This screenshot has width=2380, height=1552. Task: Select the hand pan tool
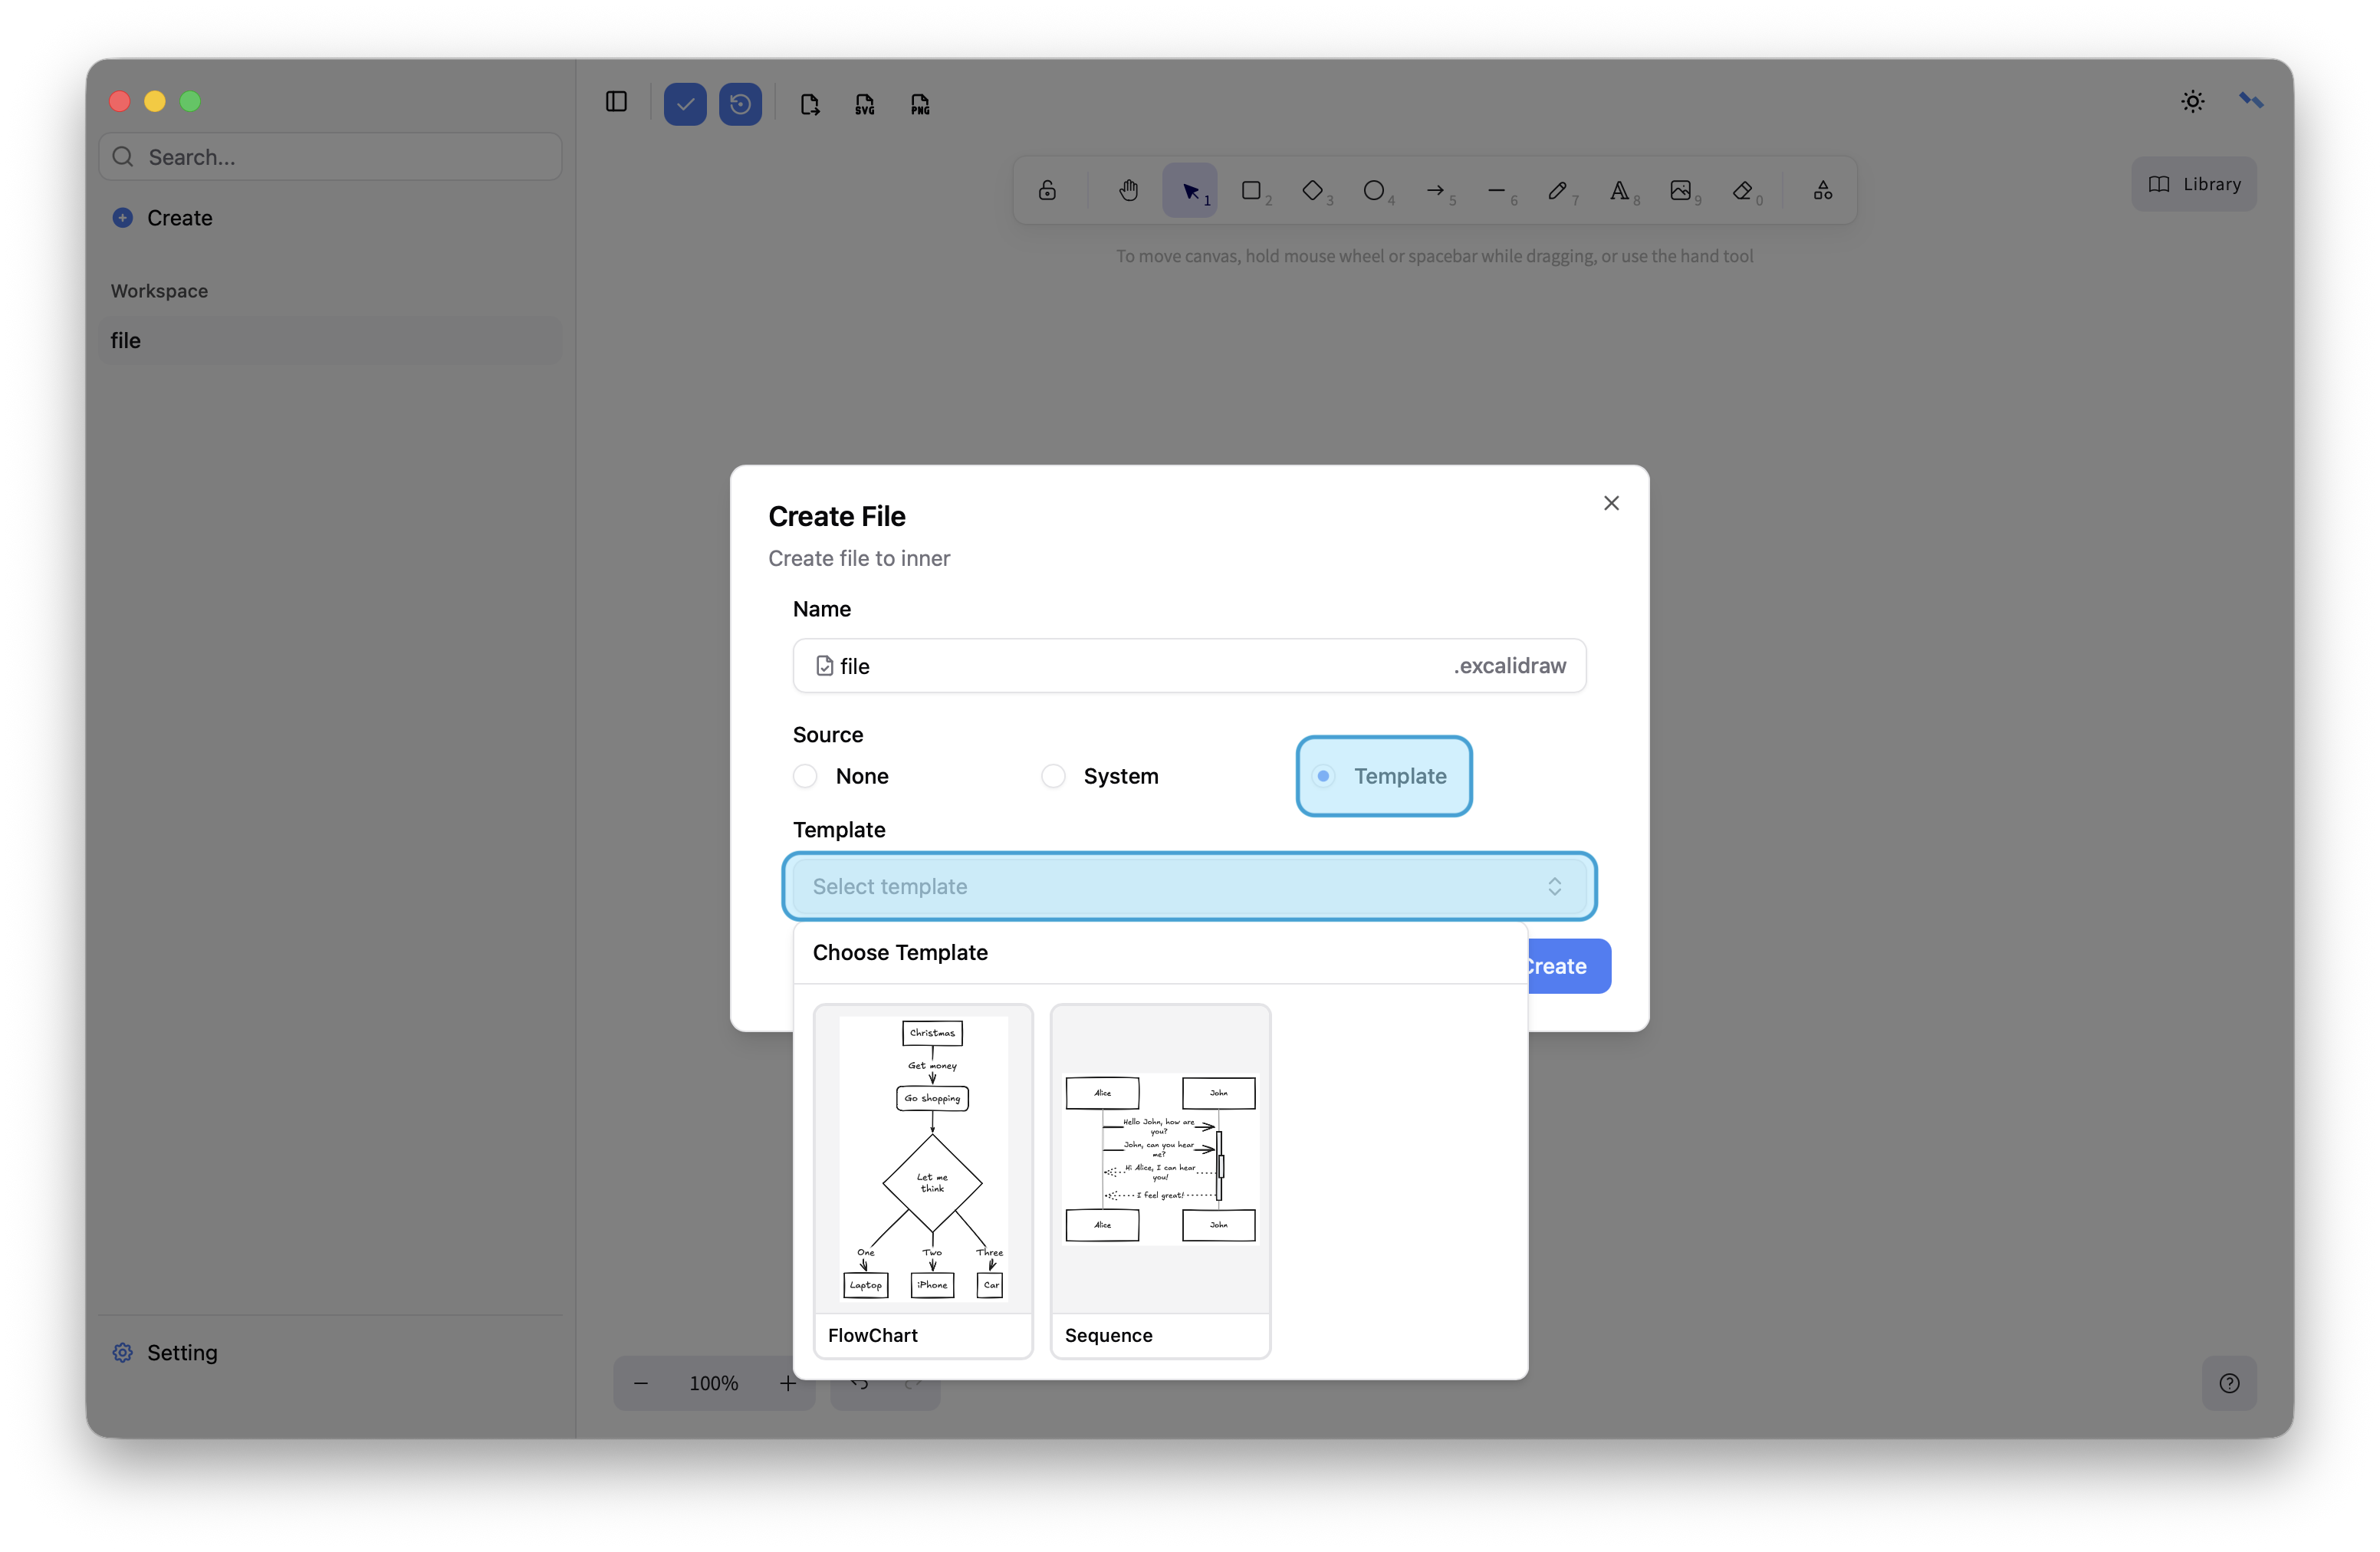click(x=1128, y=190)
